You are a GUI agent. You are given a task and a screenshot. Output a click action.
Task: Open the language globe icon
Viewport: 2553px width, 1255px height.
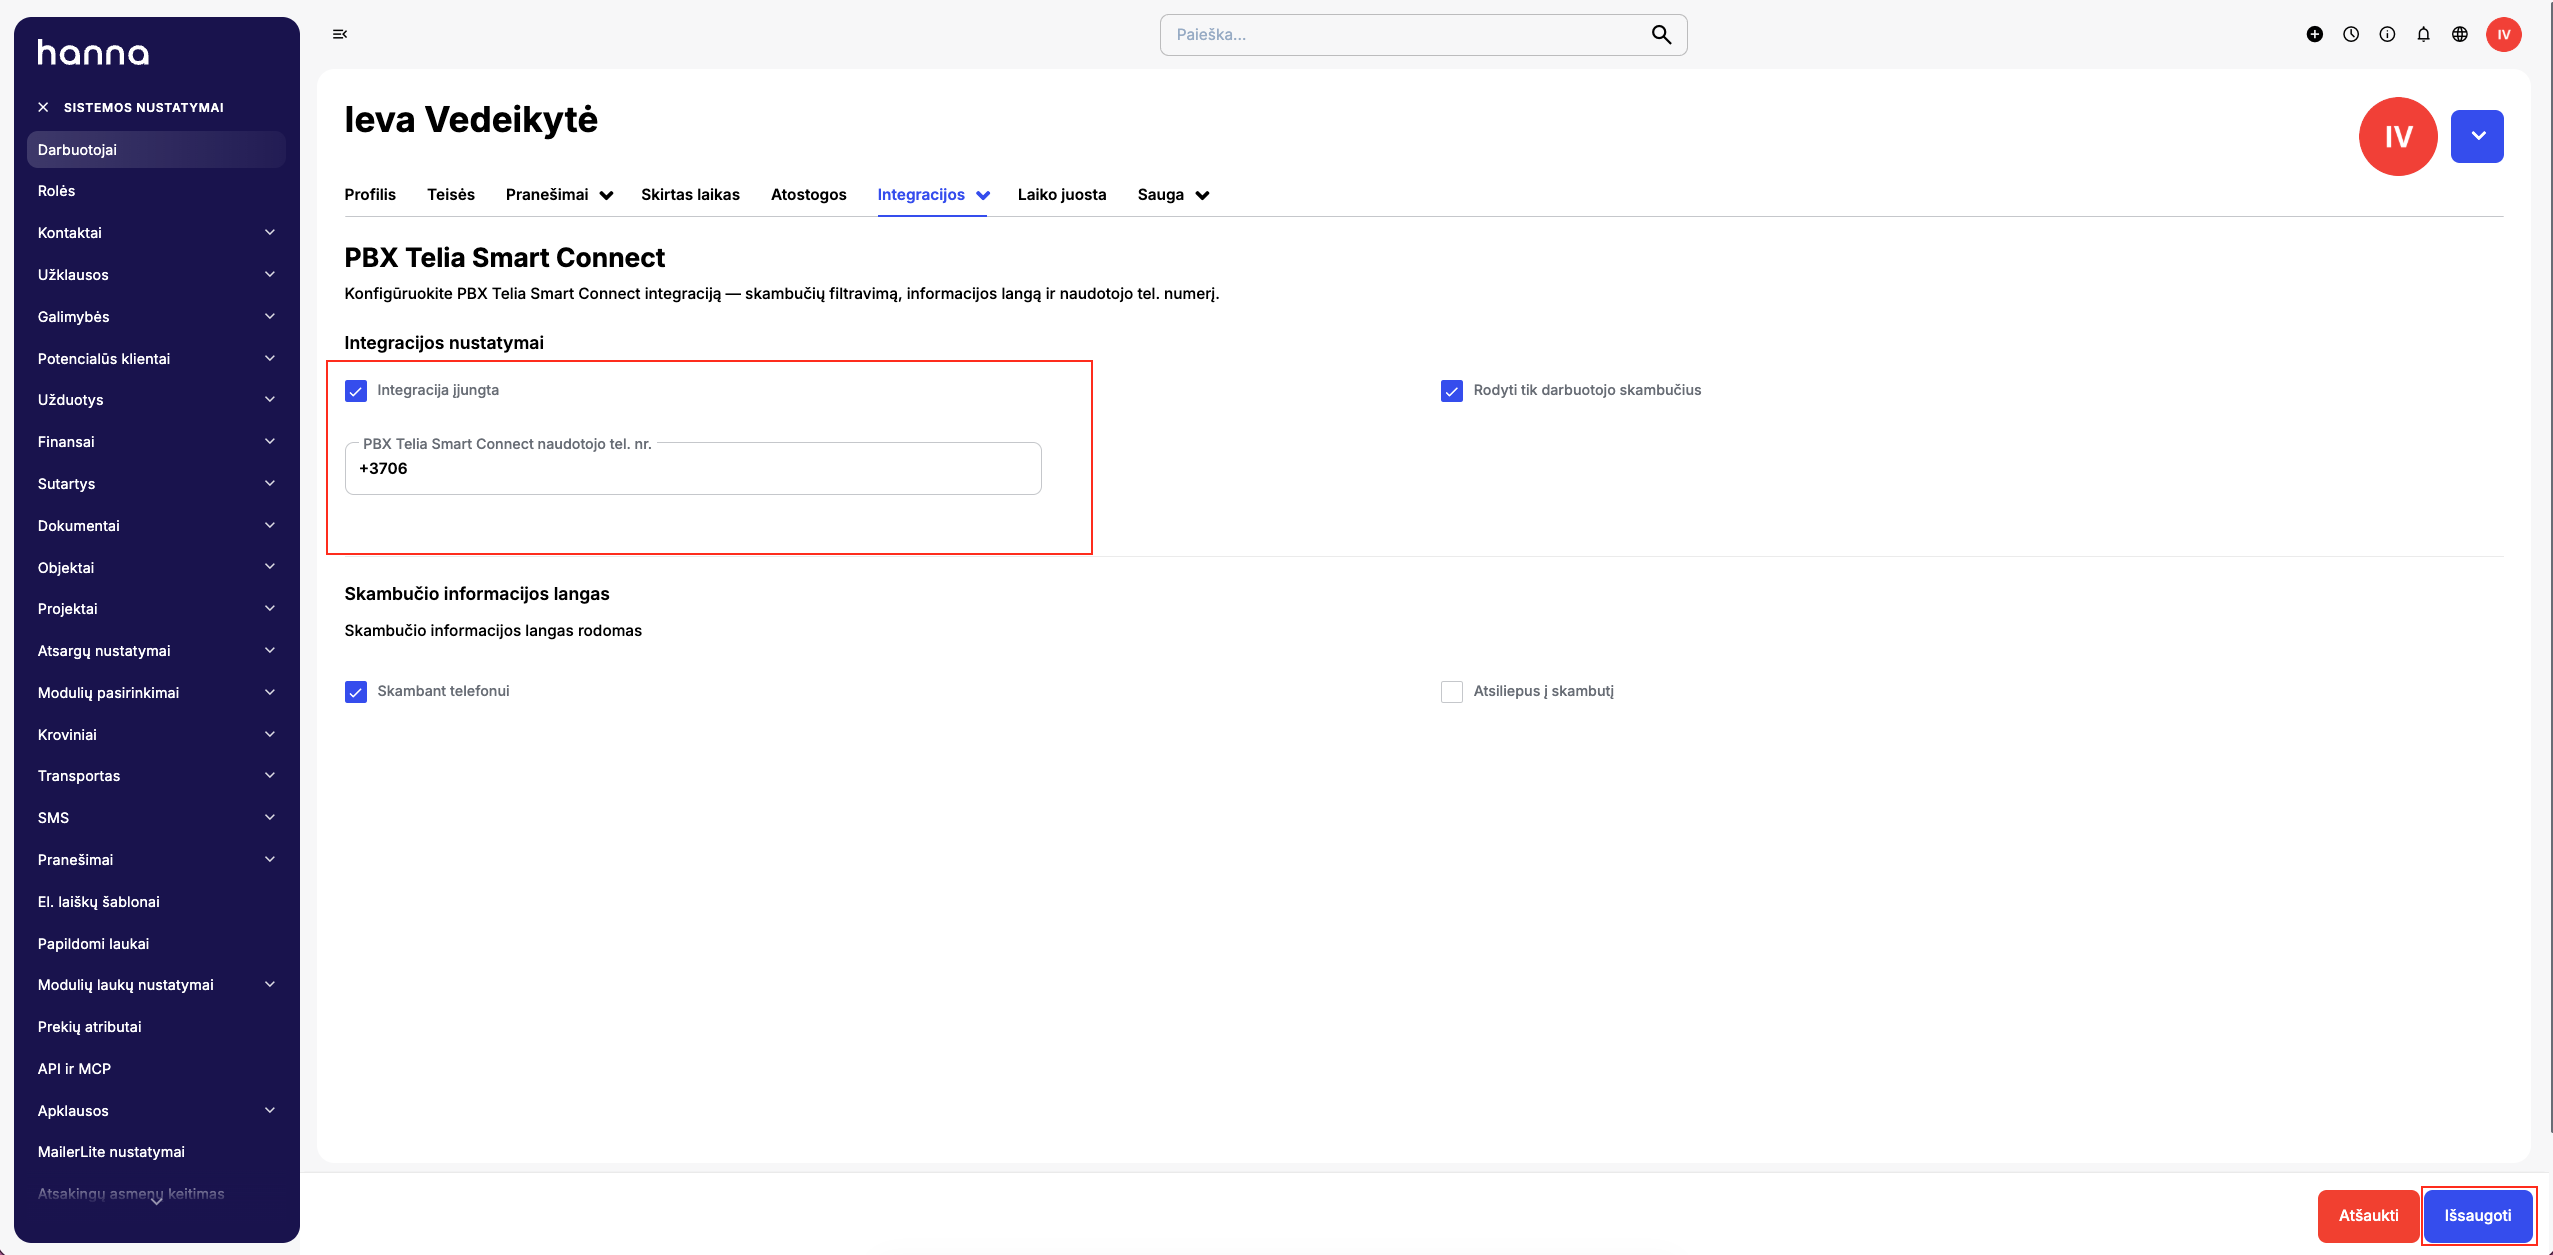pyautogui.click(x=2460, y=34)
